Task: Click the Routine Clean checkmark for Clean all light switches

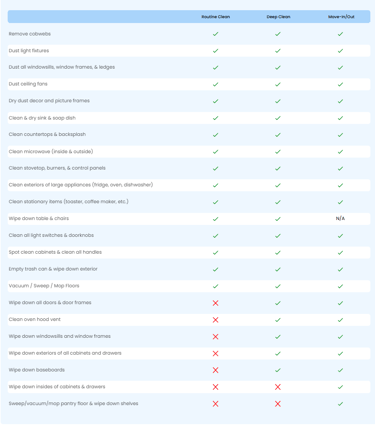Action: coord(216,236)
